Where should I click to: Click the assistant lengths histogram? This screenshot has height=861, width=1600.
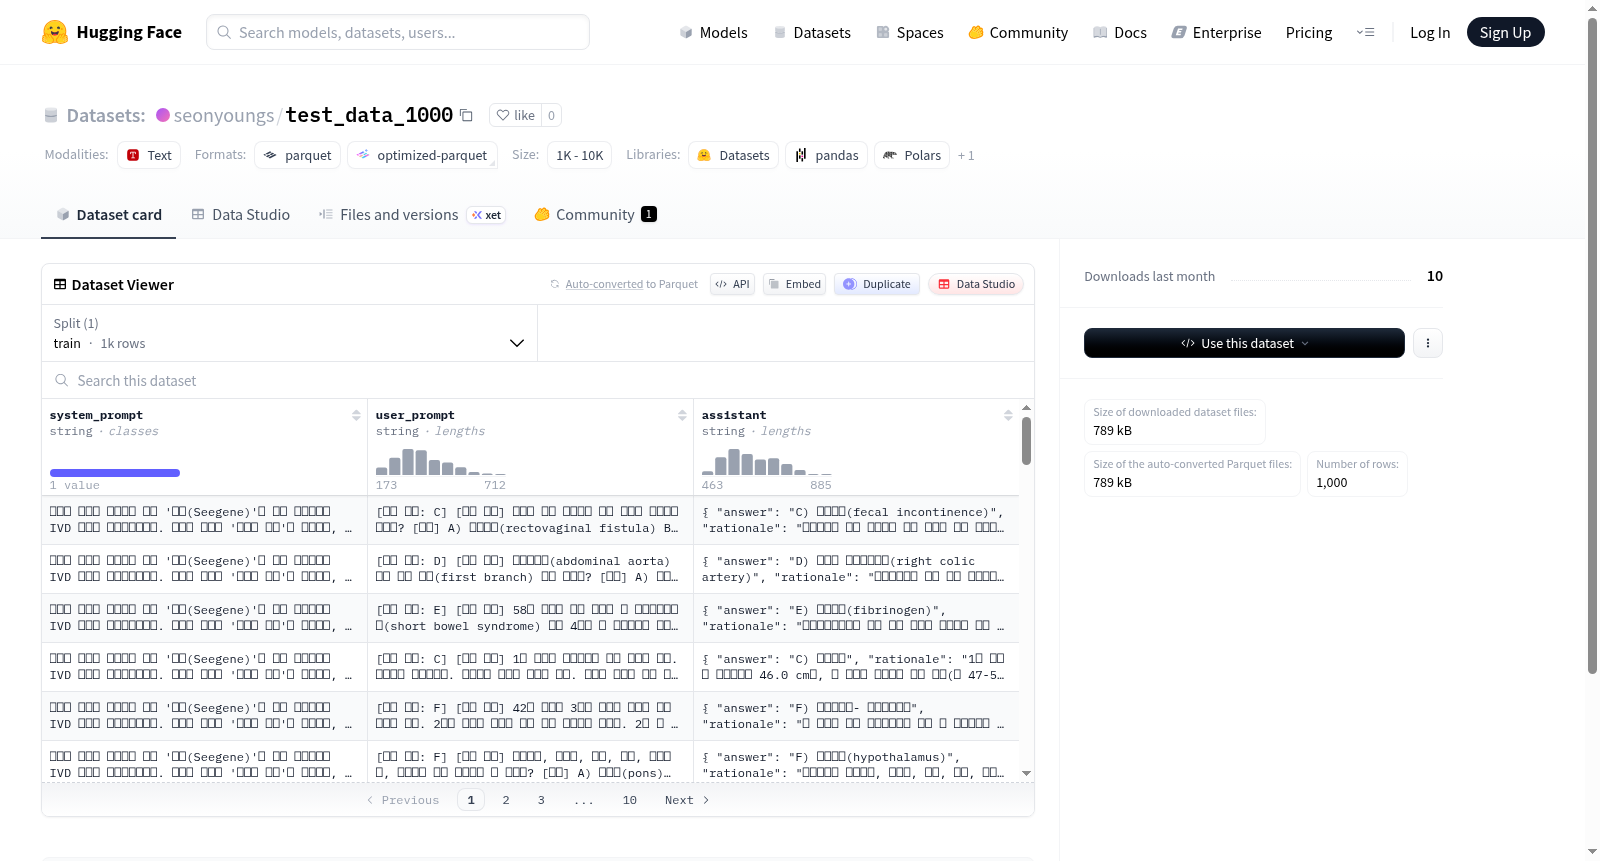[767, 462]
